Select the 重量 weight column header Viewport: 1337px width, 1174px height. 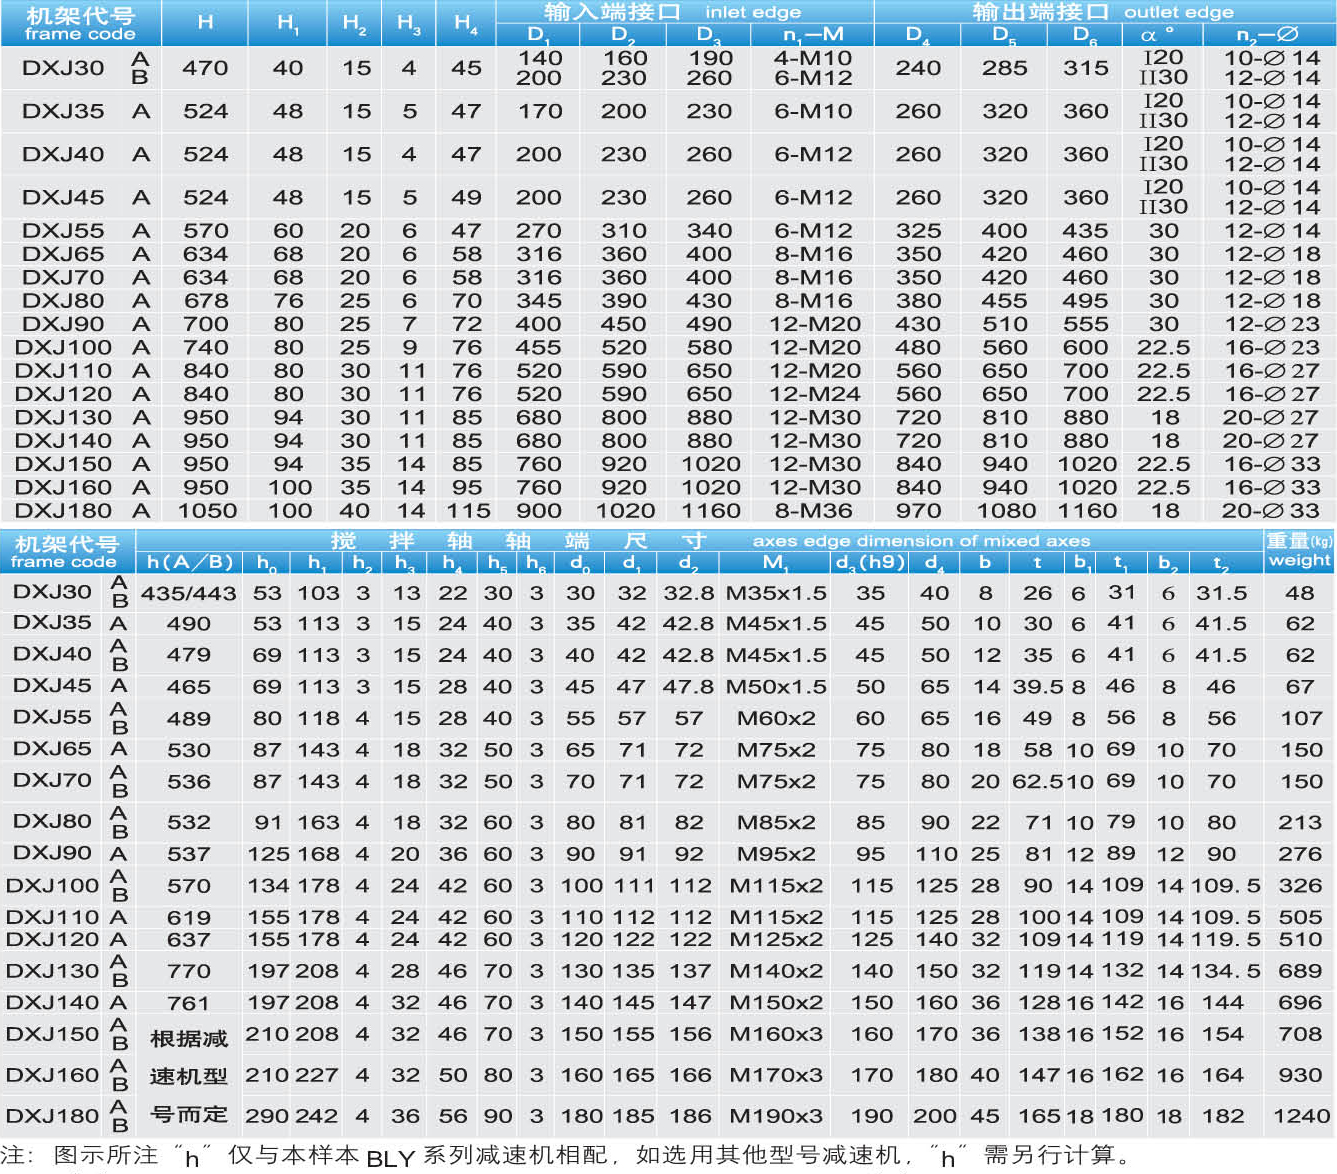pos(1299,550)
